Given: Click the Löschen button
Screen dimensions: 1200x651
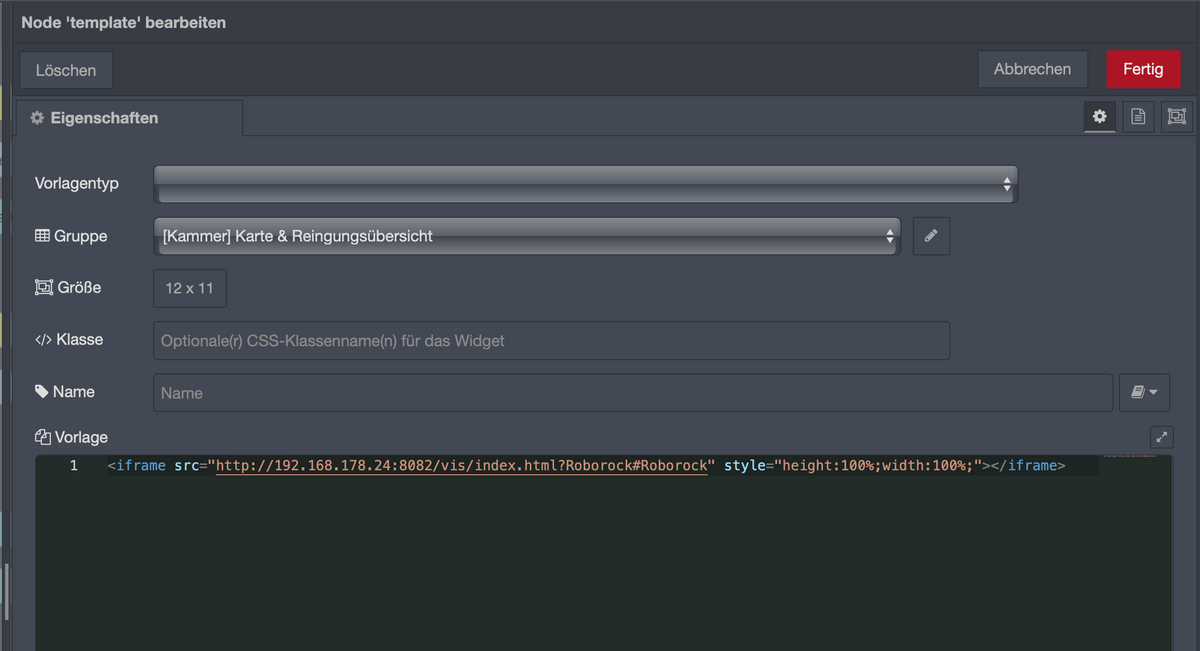Looking at the screenshot, I should (66, 70).
